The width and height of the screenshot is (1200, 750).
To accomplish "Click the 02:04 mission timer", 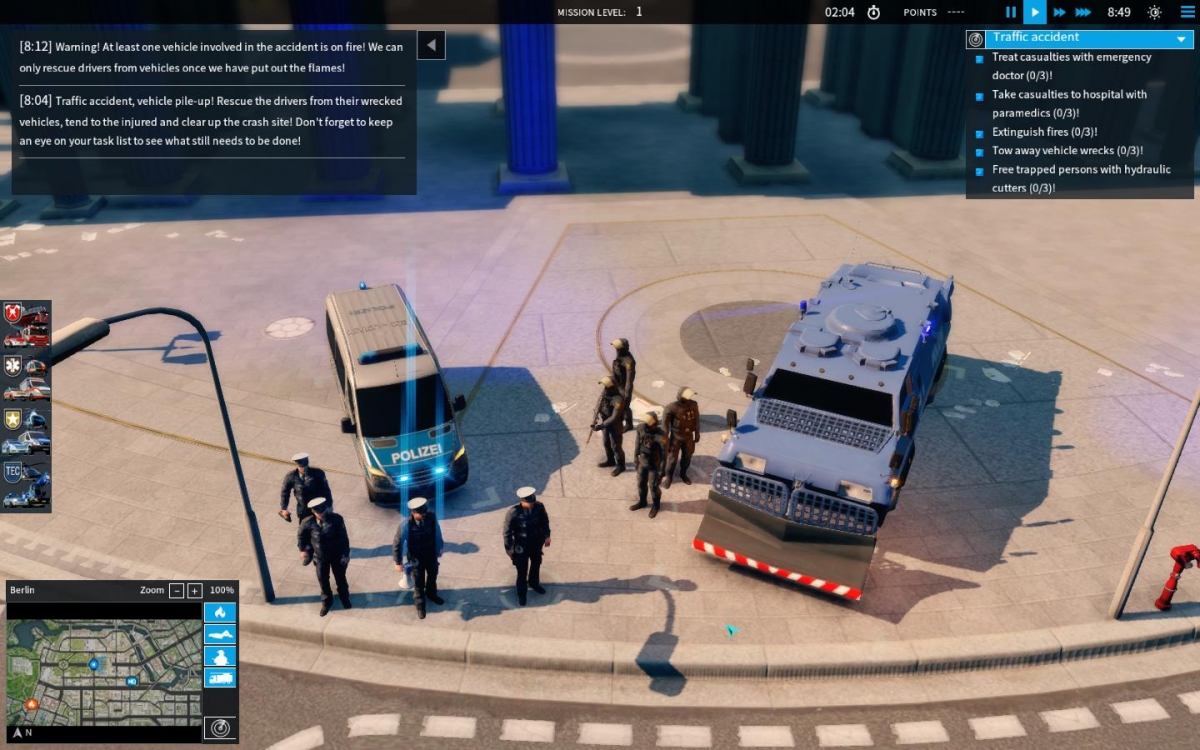I will click(840, 12).
